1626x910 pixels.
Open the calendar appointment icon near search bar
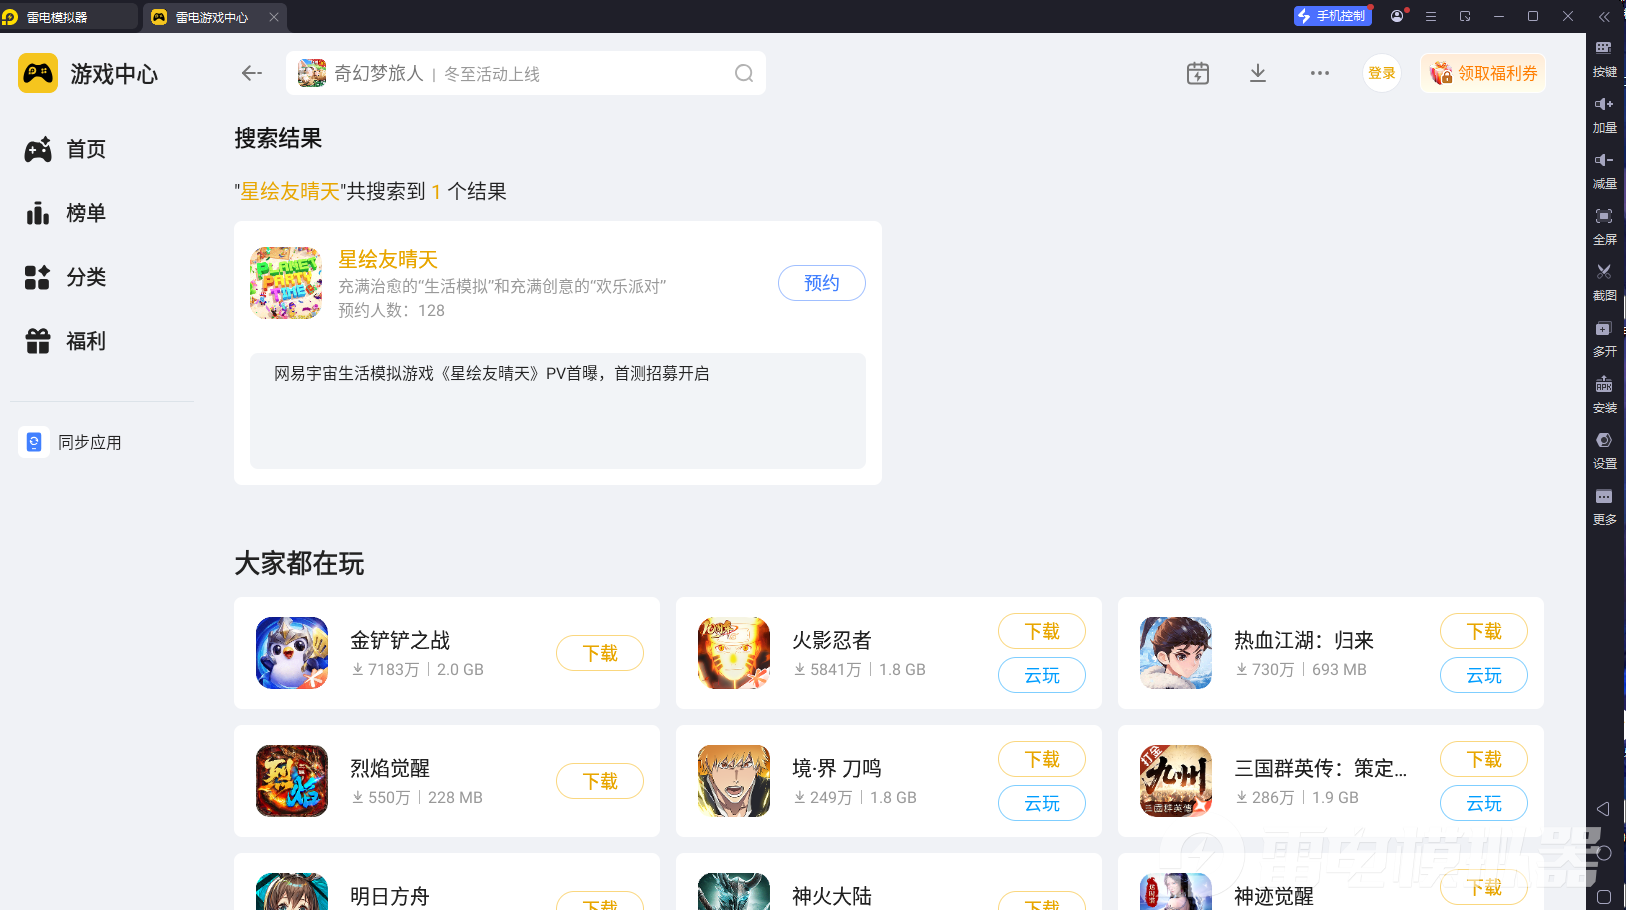click(1197, 72)
